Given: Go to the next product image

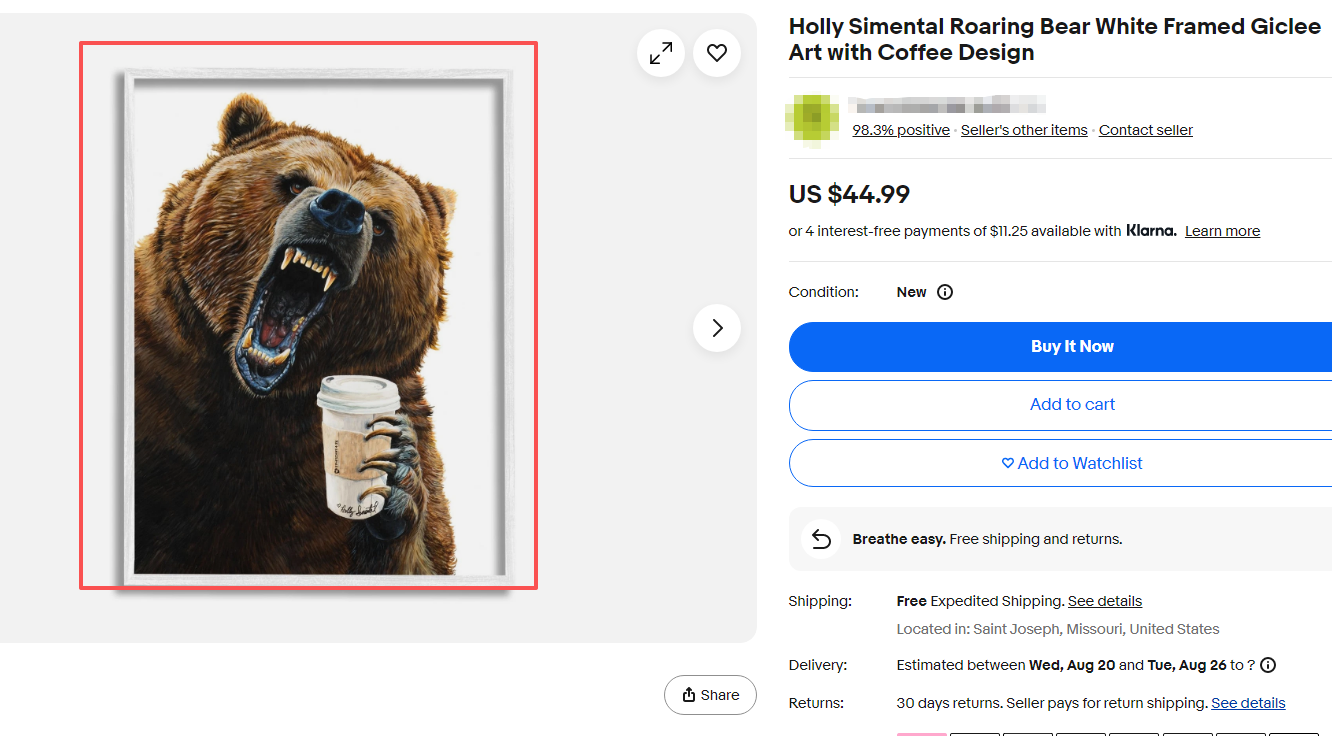Looking at the screenshot, I should [x=717, y=328].
